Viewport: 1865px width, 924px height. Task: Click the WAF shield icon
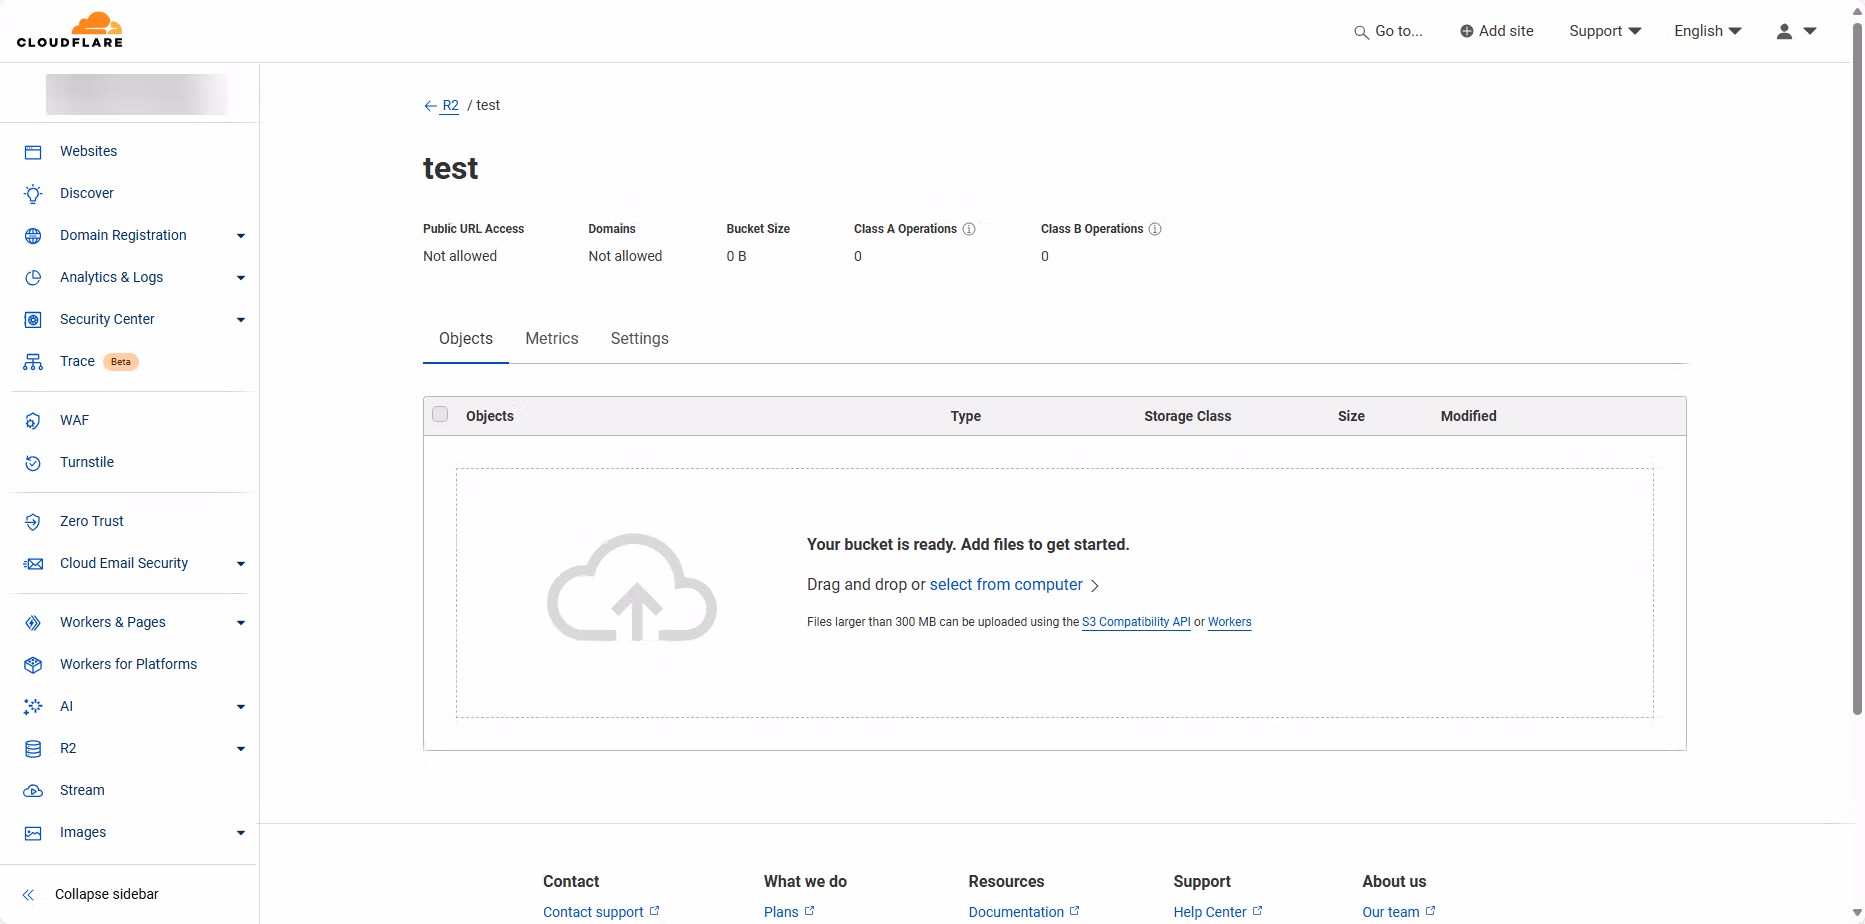[33, 421]
